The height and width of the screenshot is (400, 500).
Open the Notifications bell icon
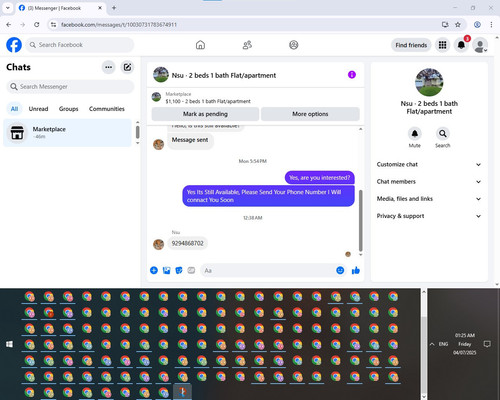point(461,45)
